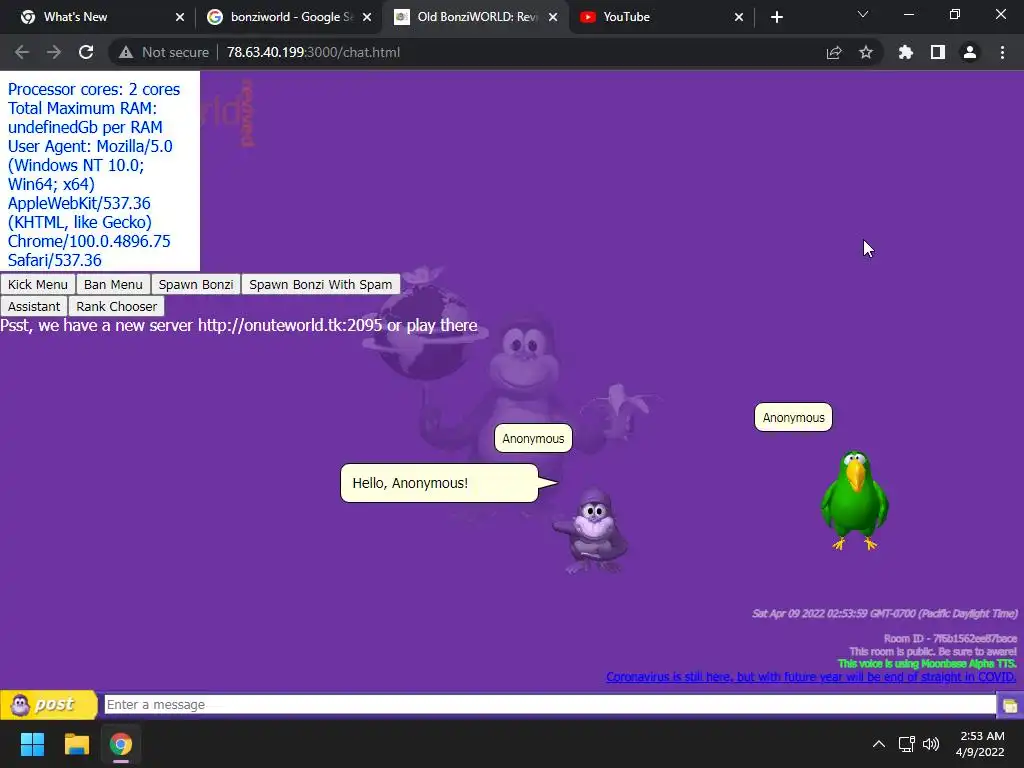
Task: Open the Coronavirus is still here link
Action: point(810,677)
